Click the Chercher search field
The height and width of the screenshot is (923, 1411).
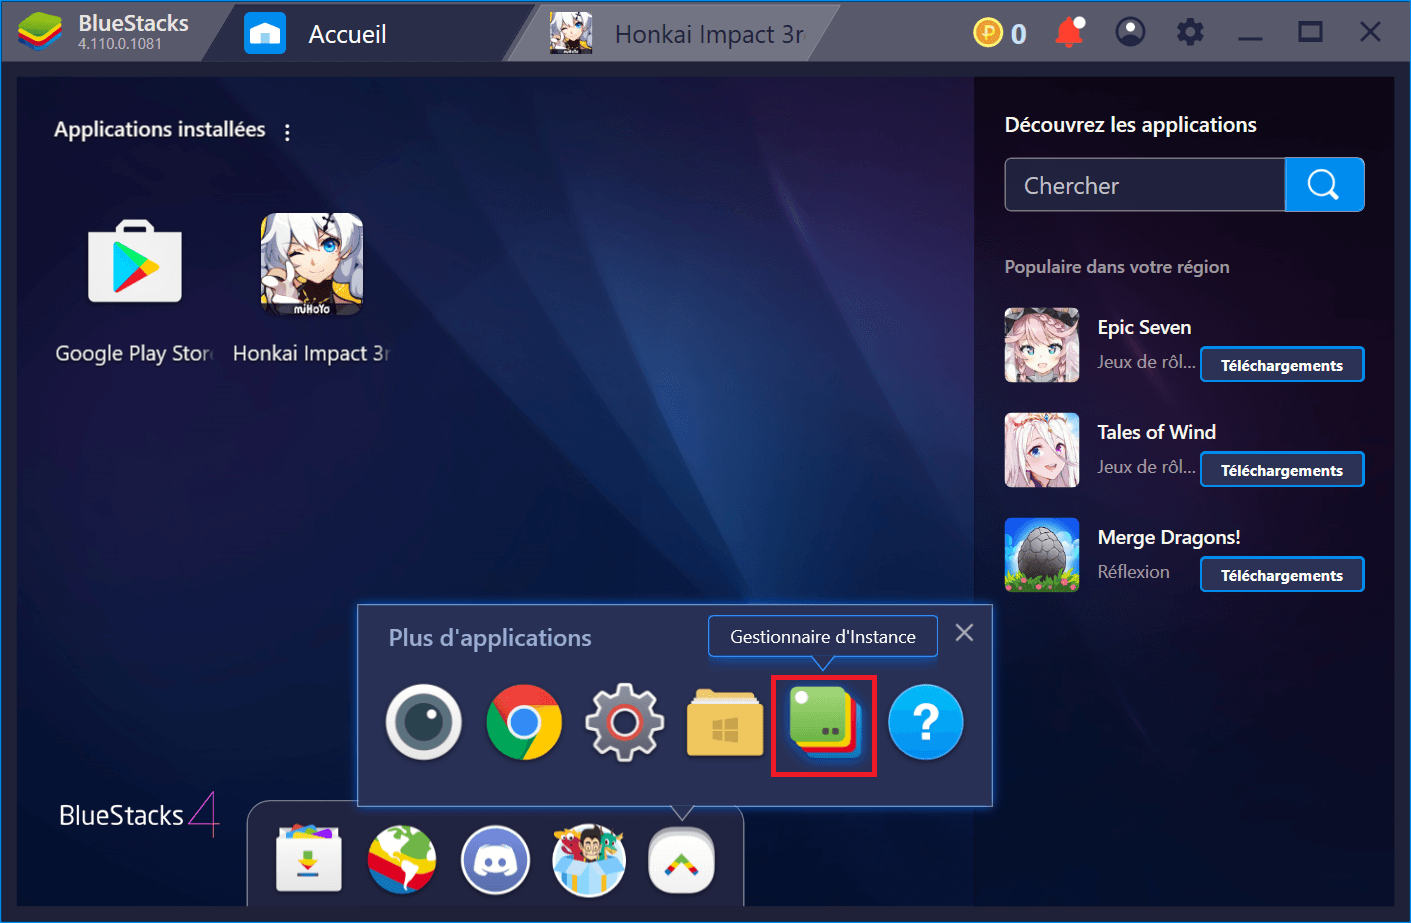1145,185
